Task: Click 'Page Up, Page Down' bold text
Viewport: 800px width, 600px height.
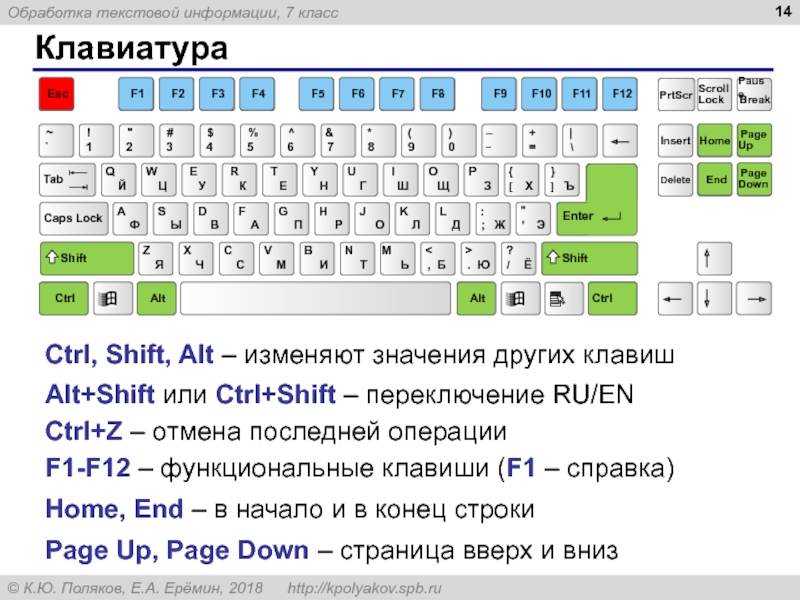Action: click(x=177, y=551)
